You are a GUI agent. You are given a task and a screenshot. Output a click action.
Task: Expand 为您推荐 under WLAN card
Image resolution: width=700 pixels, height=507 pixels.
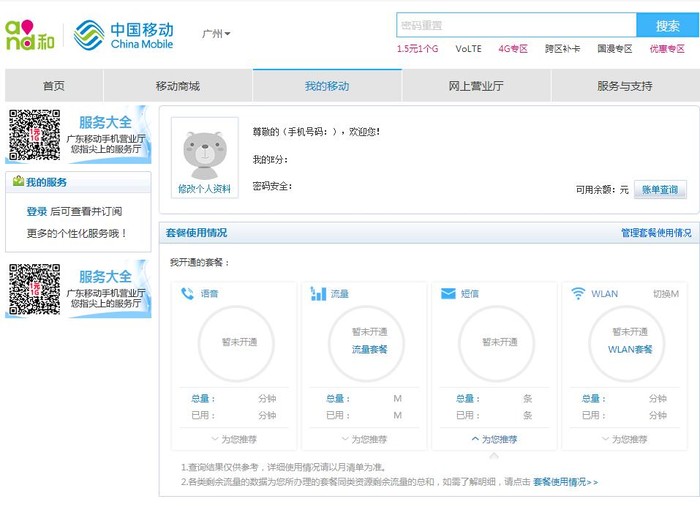(x=625, y=439)
